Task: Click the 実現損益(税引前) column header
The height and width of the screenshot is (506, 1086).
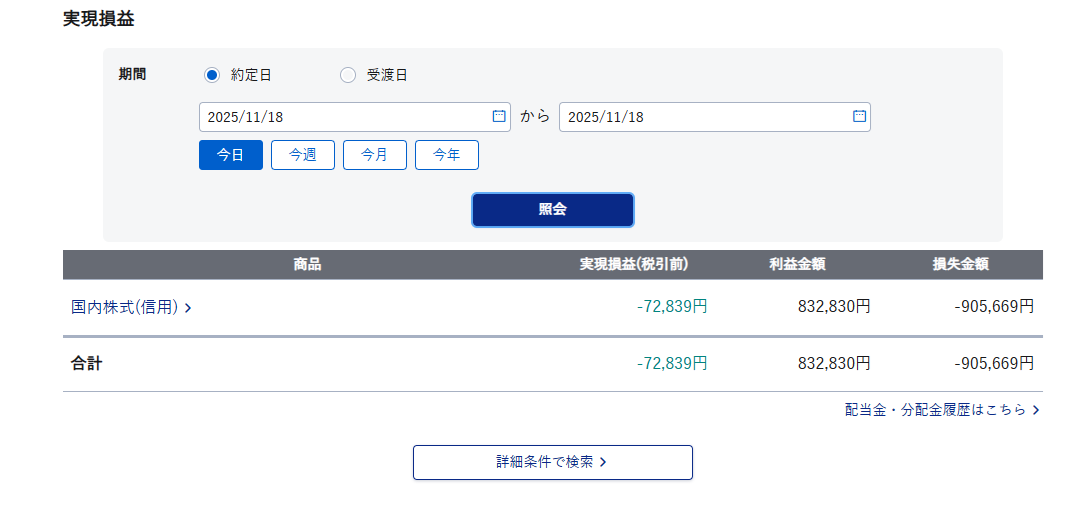Action: [x=634, y=265]
